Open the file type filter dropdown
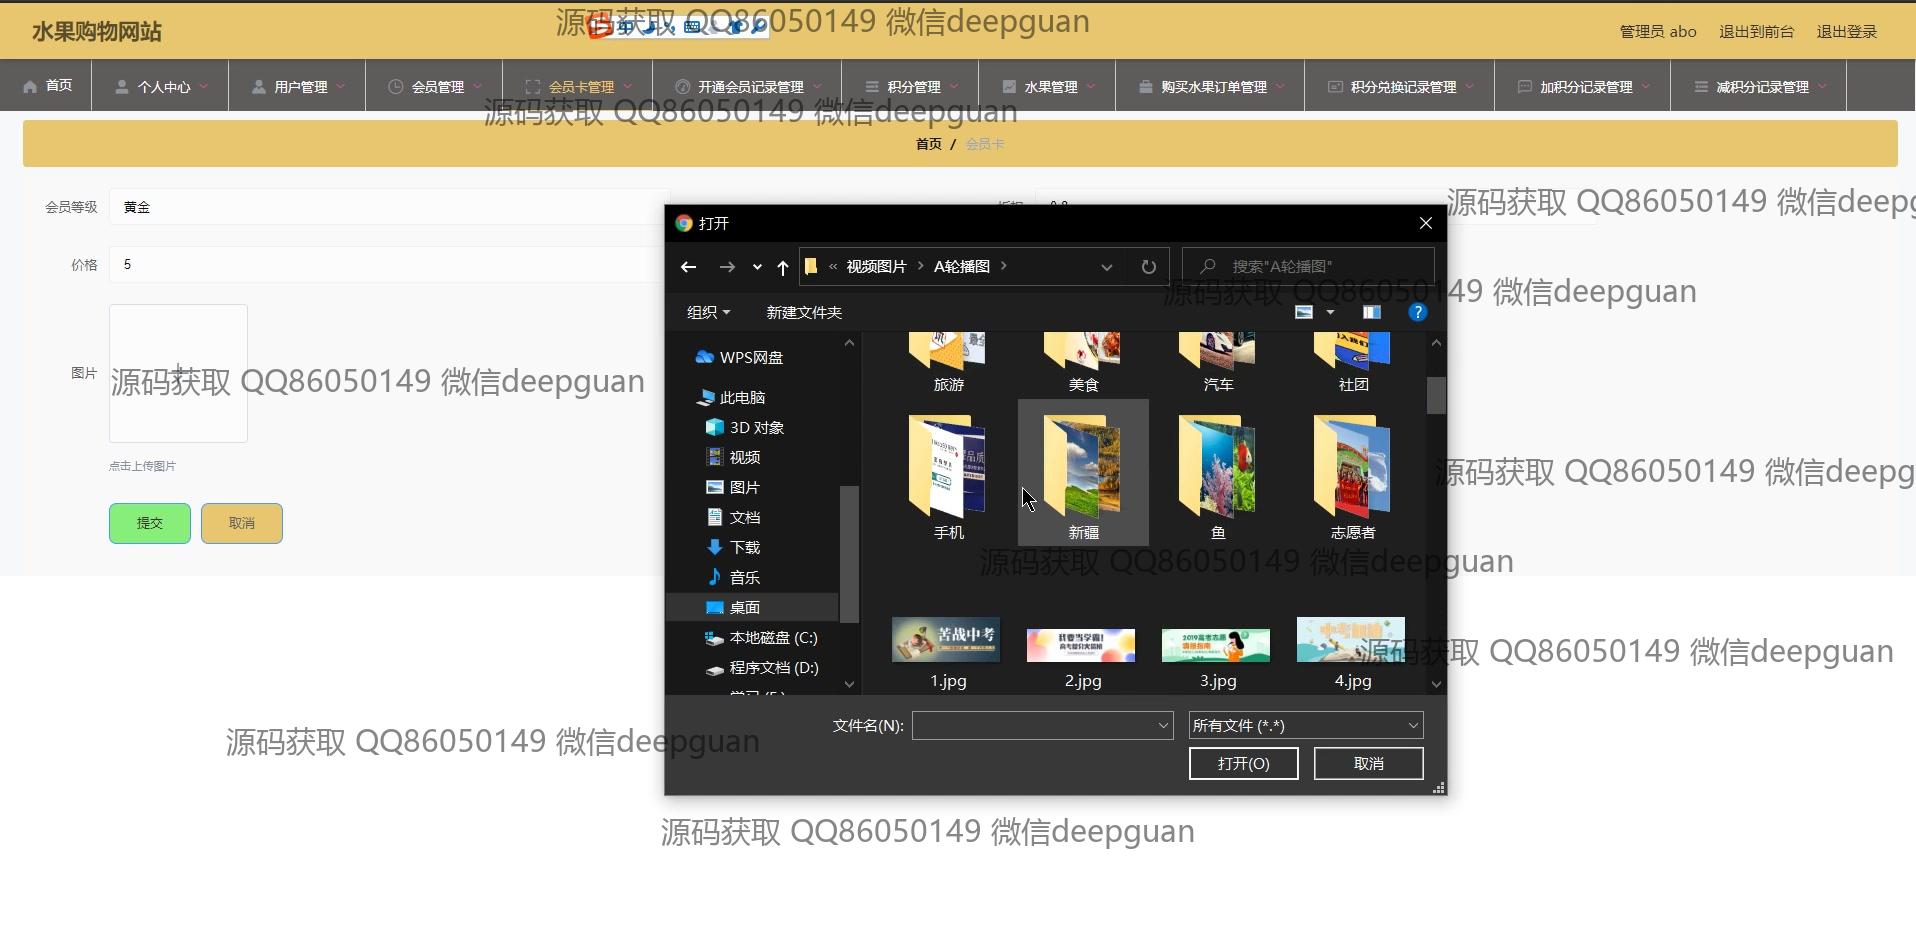The height and width of the screenshot is (928, 1916). [x=1305, y=726]
